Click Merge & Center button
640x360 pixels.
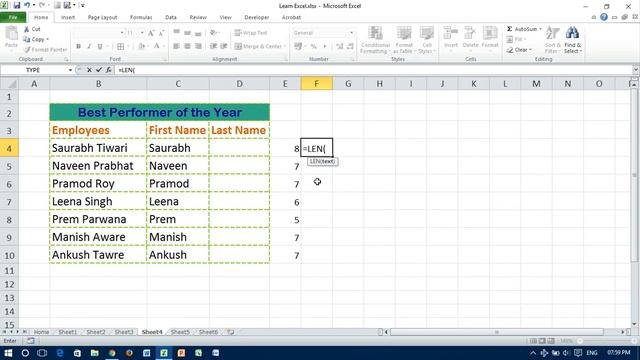pos(258,47)
